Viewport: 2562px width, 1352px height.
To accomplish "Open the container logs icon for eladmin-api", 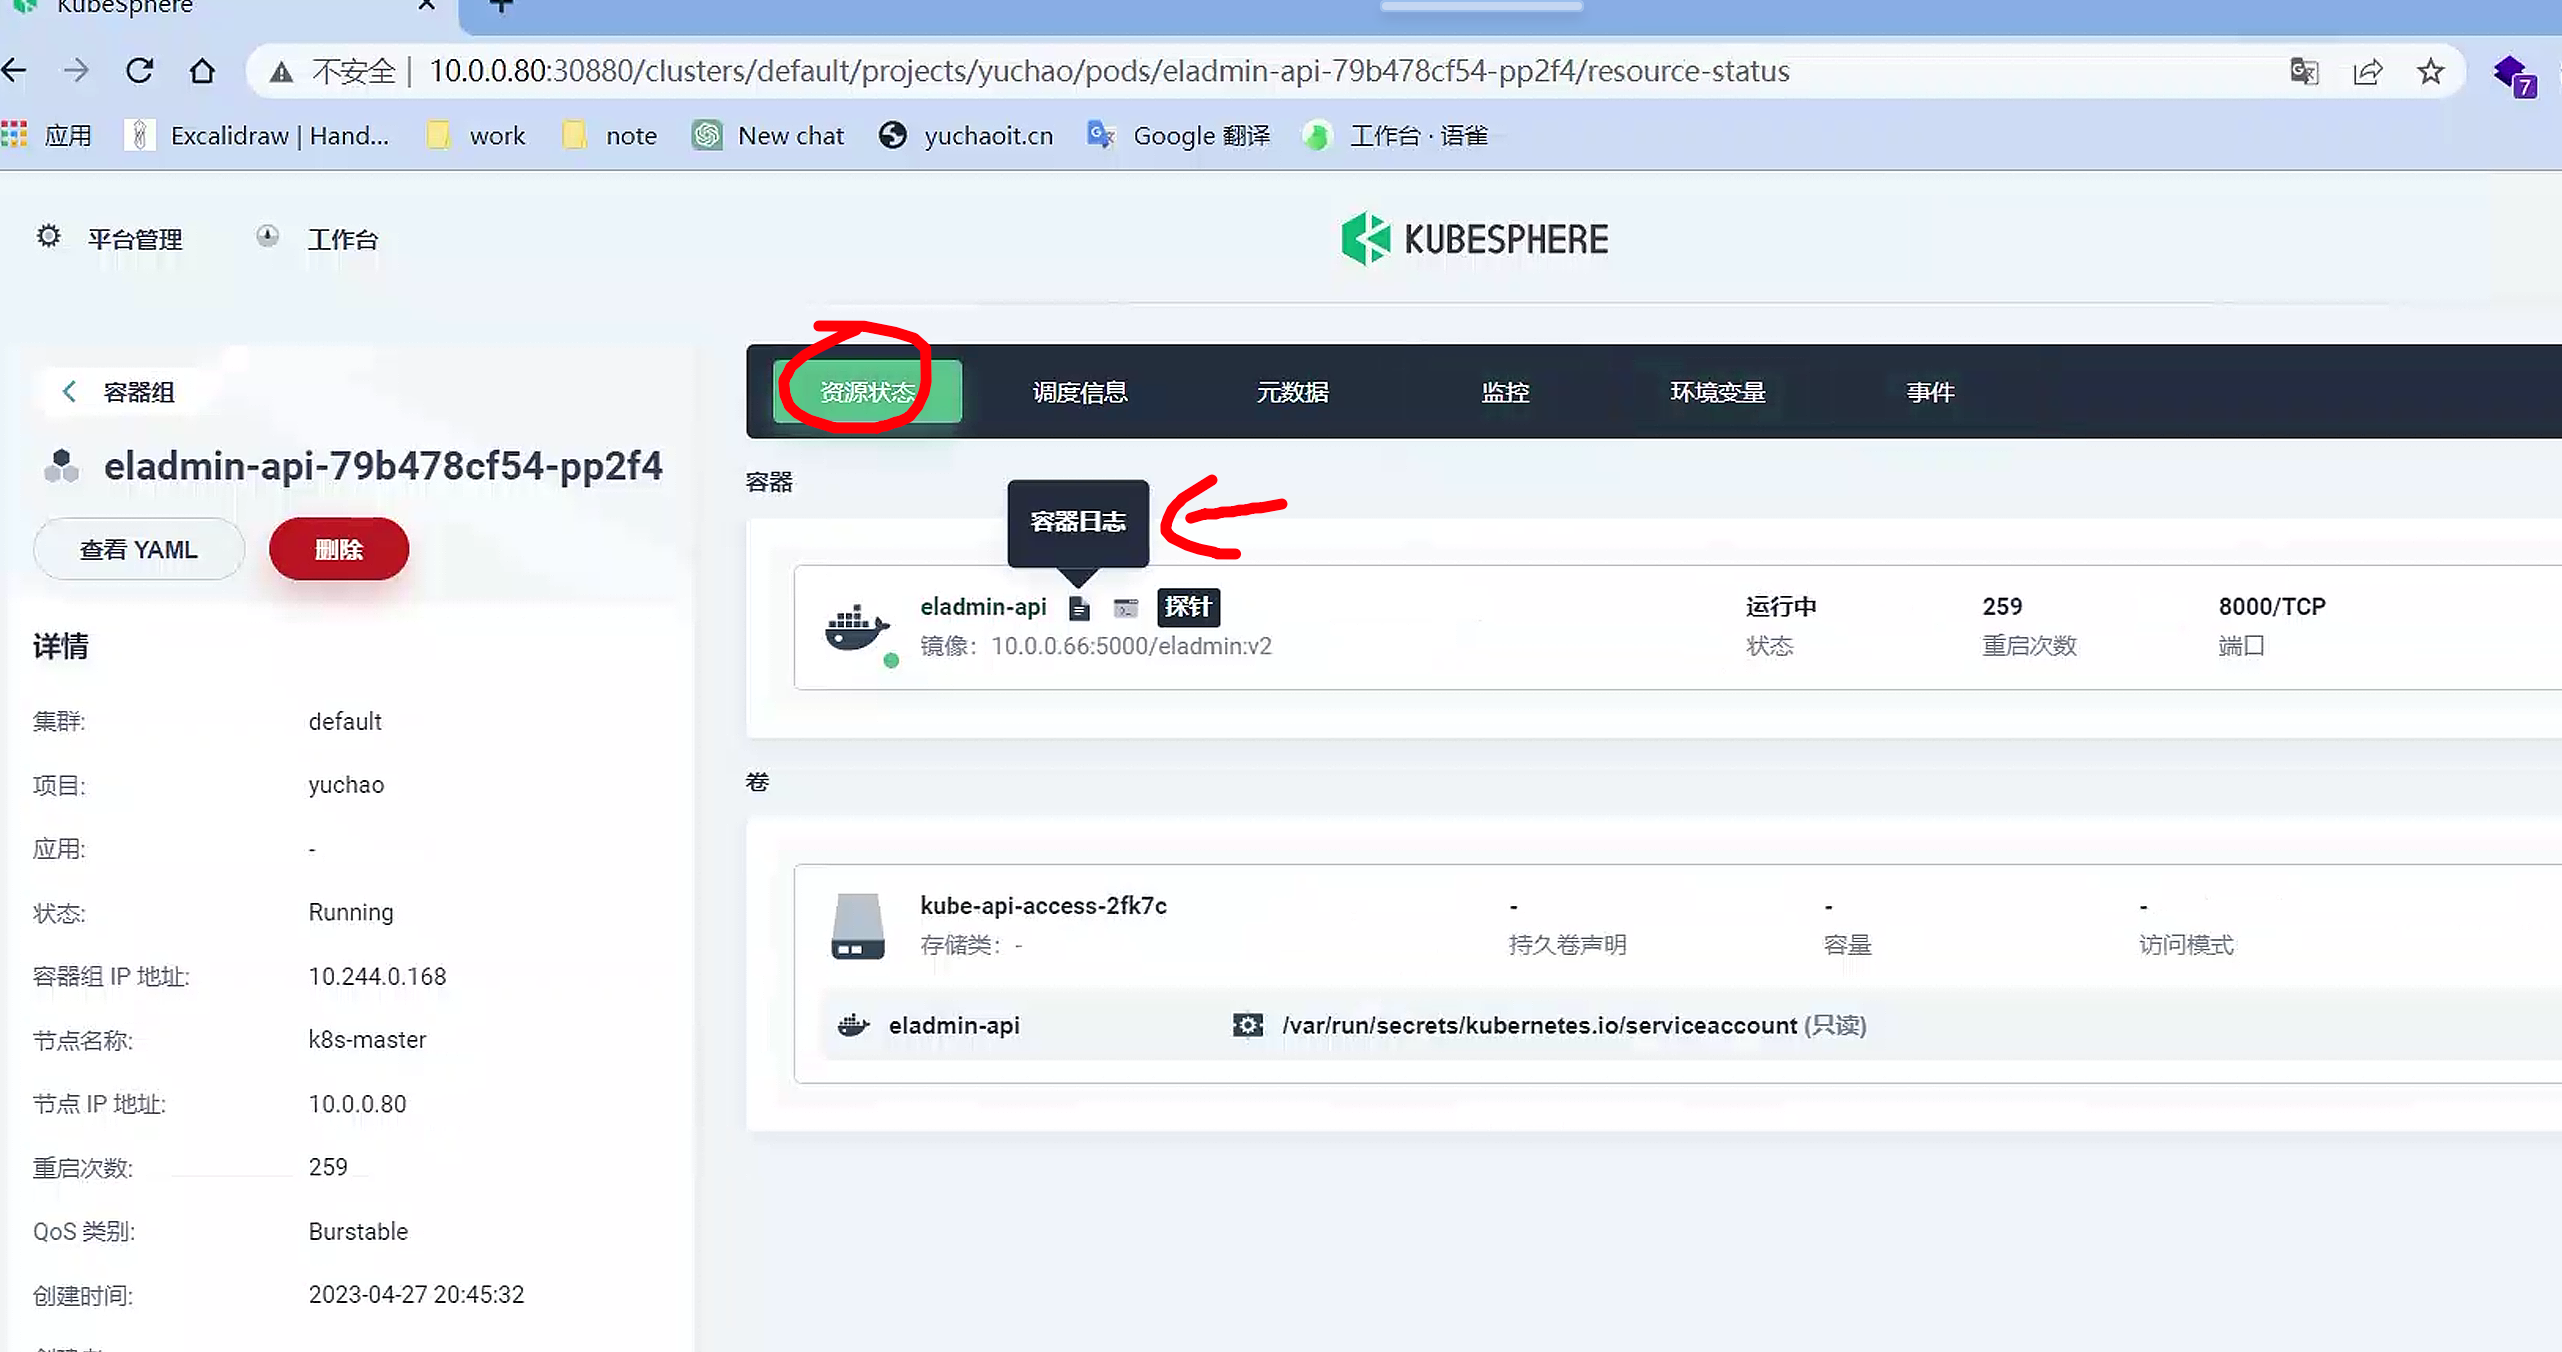I will click(x=1078, y=608).
